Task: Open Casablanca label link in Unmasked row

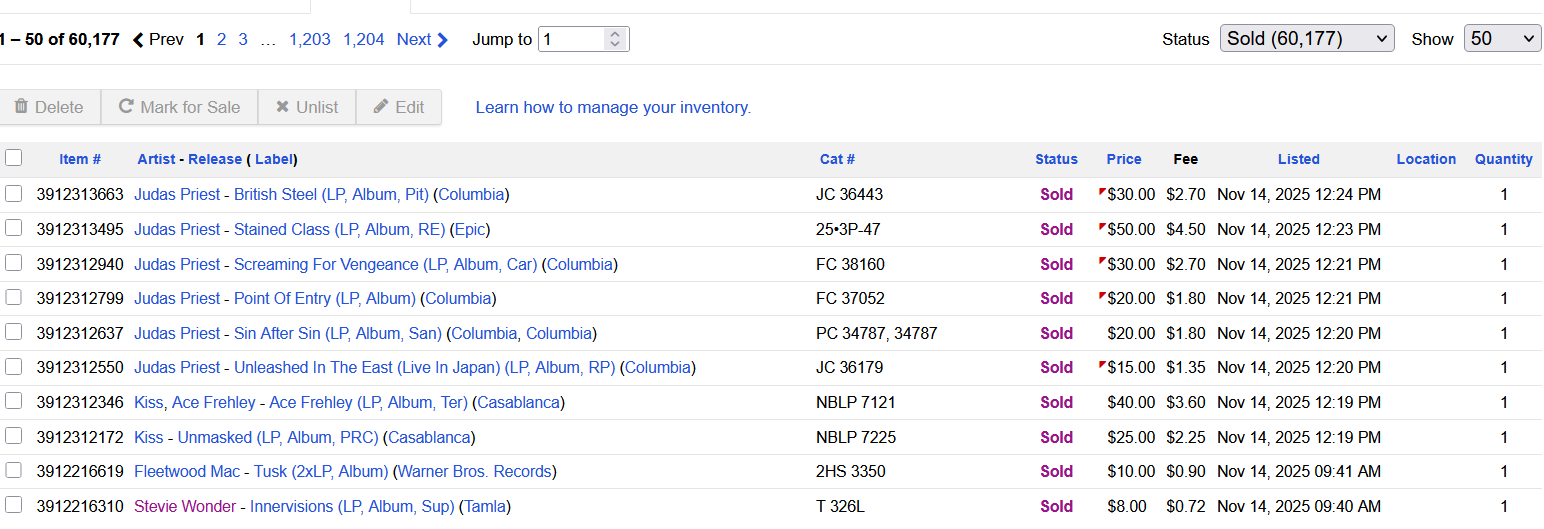Action: click(x=429, y=437)
